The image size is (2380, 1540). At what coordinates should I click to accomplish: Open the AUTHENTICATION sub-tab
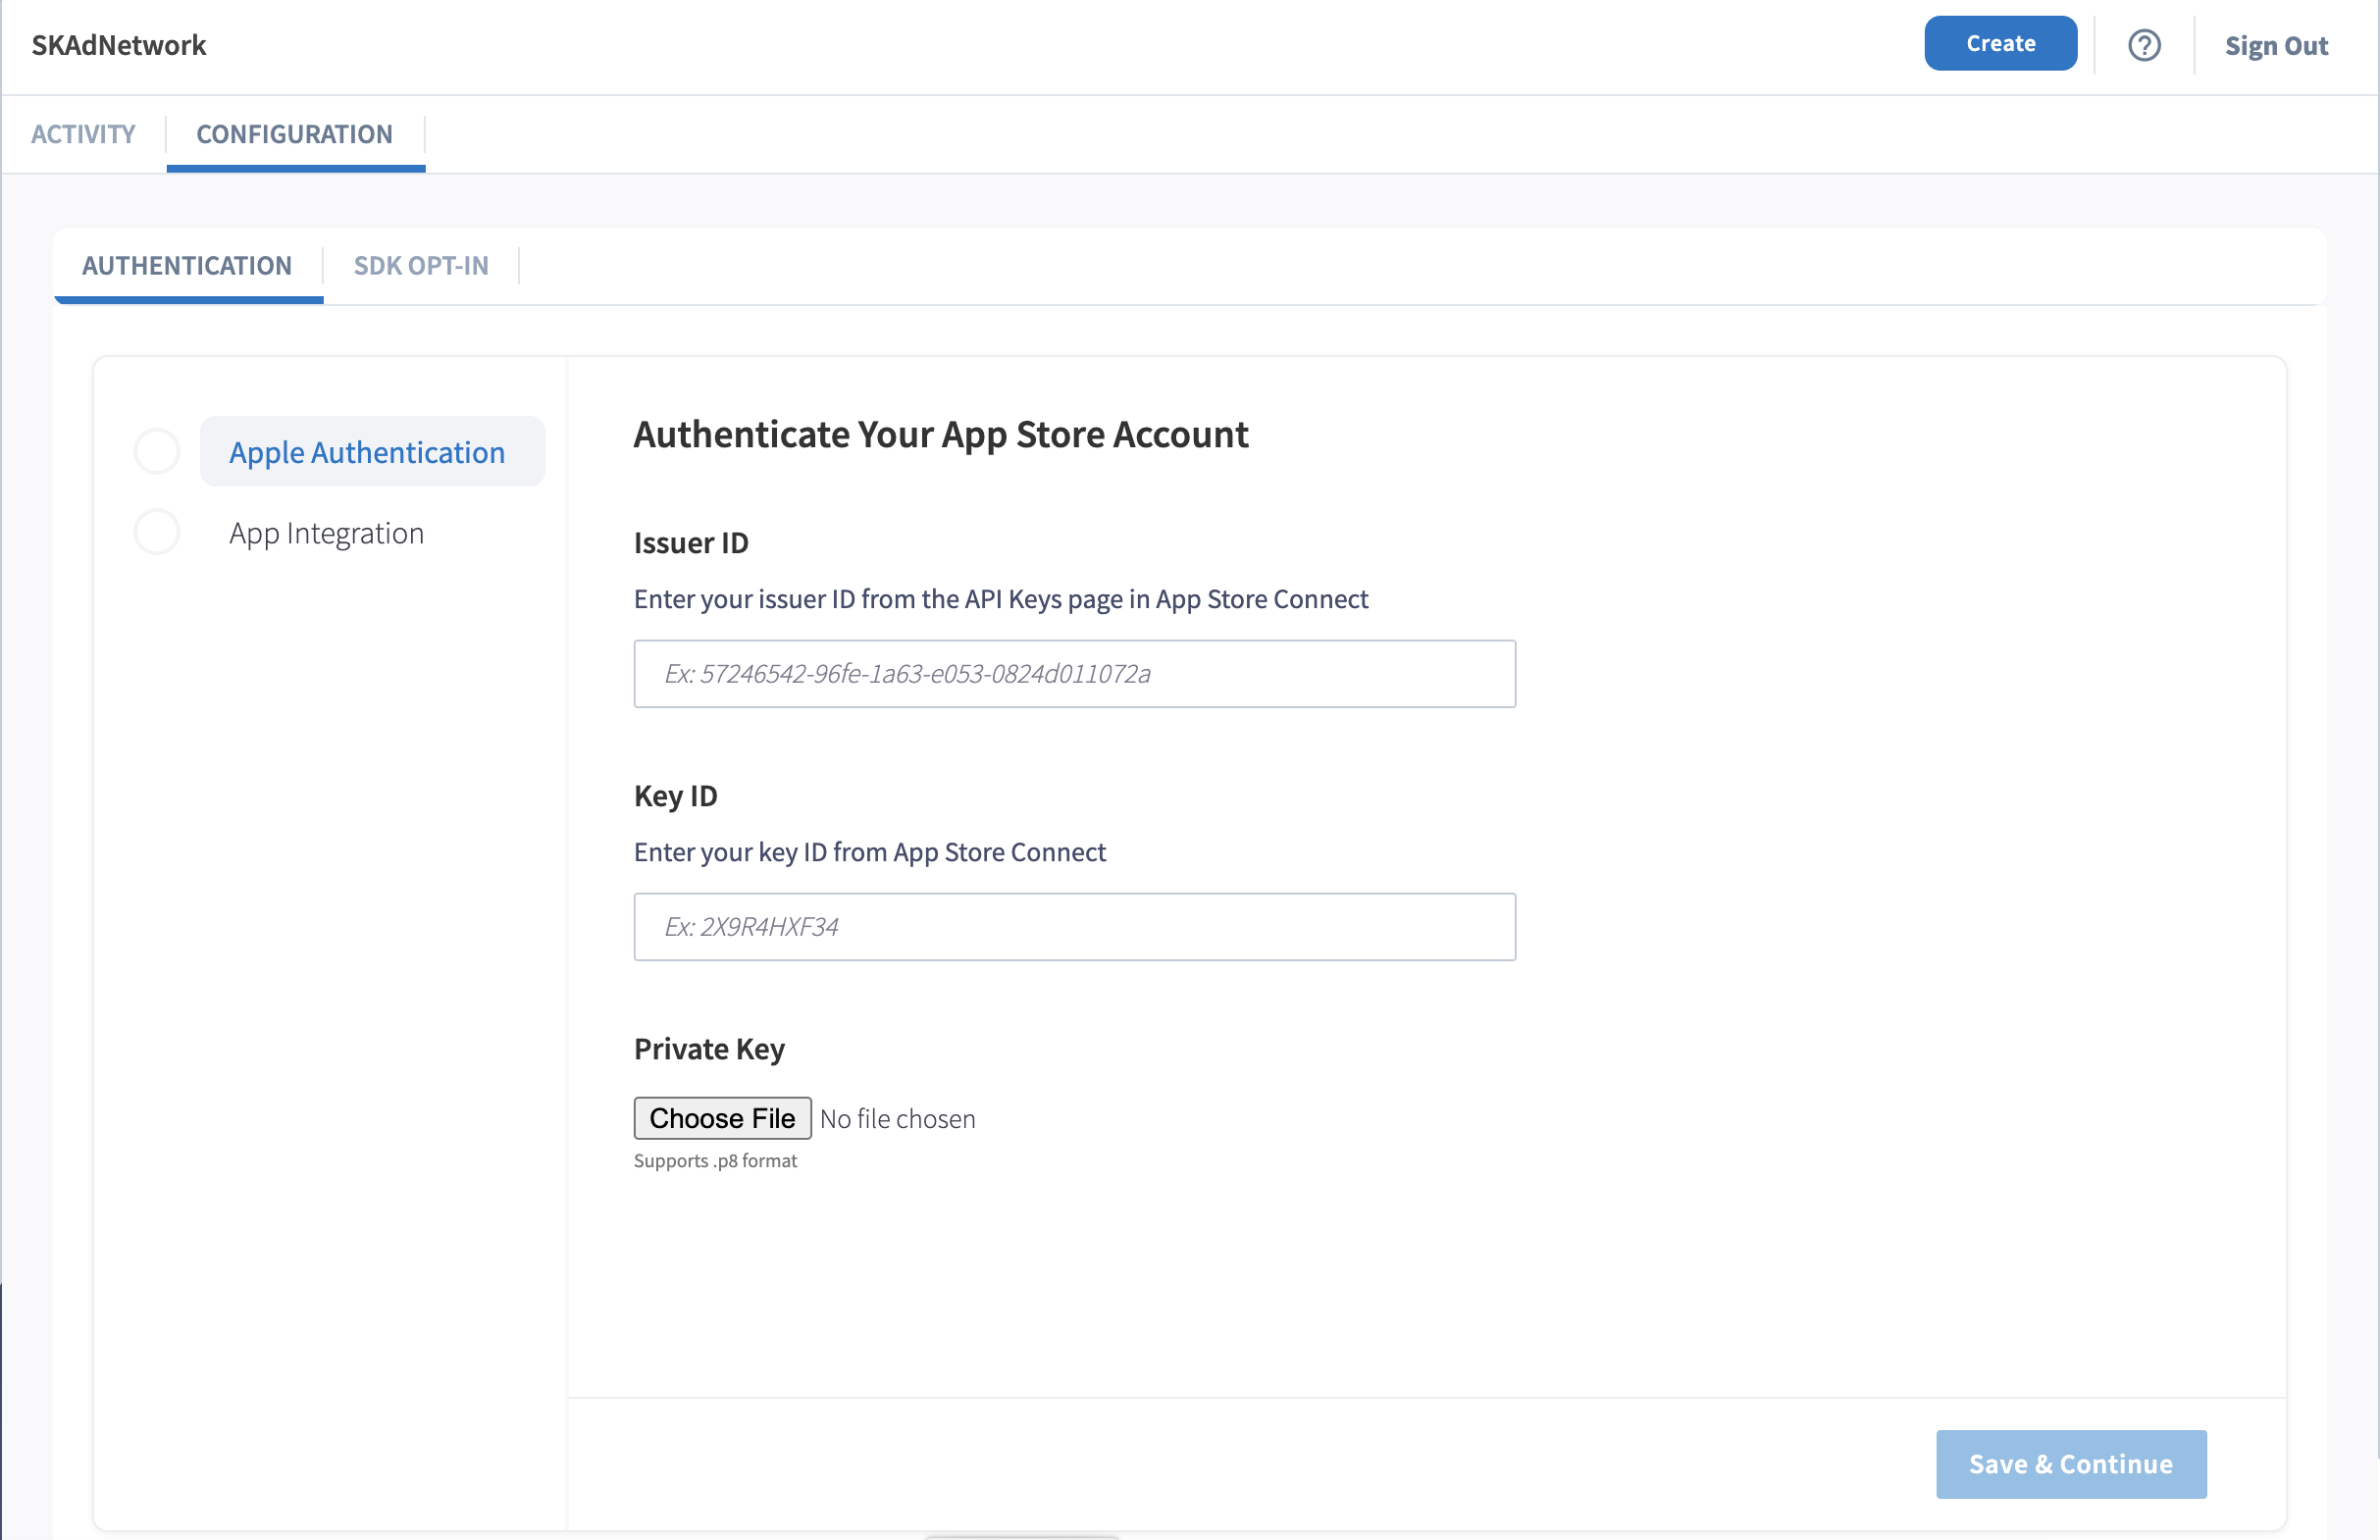tap(187, 265)
